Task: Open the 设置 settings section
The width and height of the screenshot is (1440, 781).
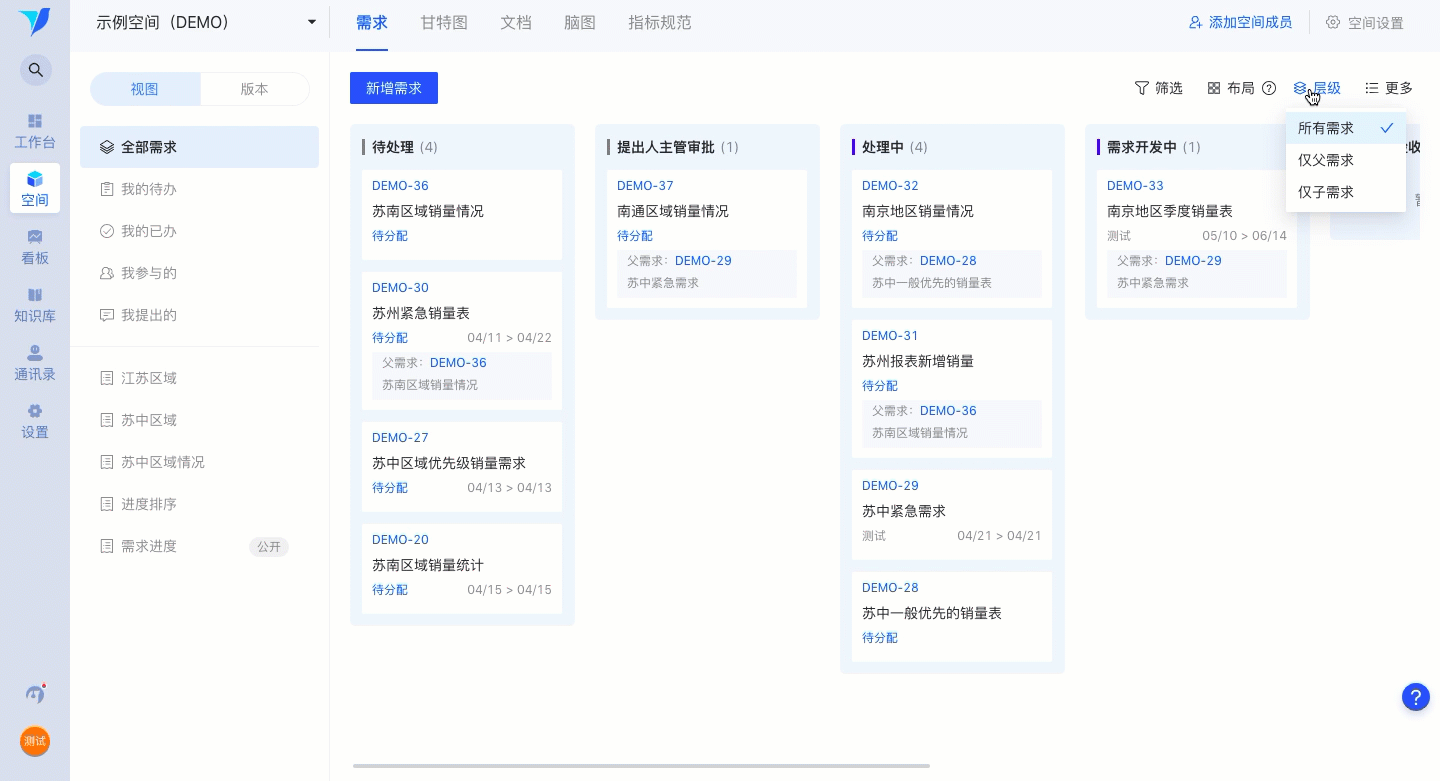Action: (x=35, y=420)
